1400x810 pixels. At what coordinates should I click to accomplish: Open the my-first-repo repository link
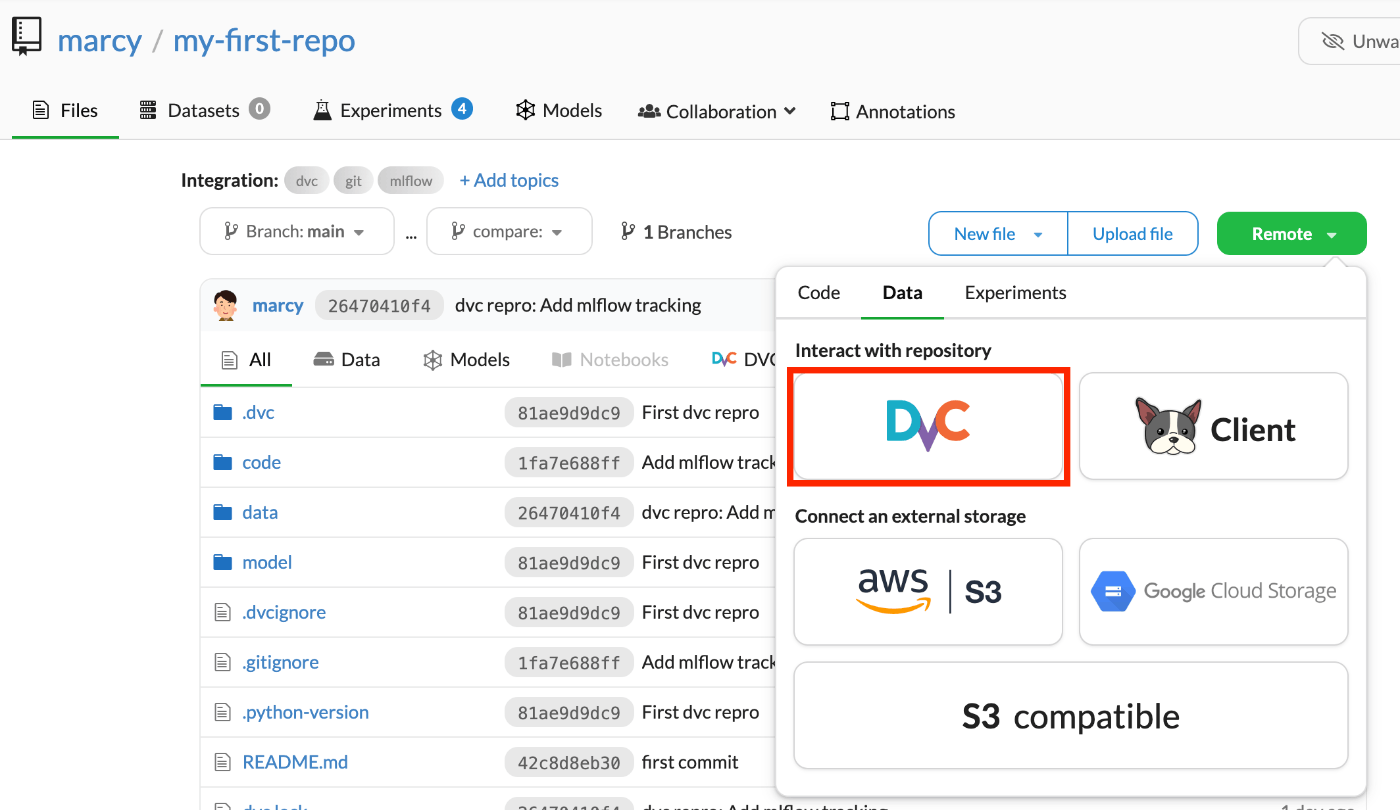click(264, 41)
